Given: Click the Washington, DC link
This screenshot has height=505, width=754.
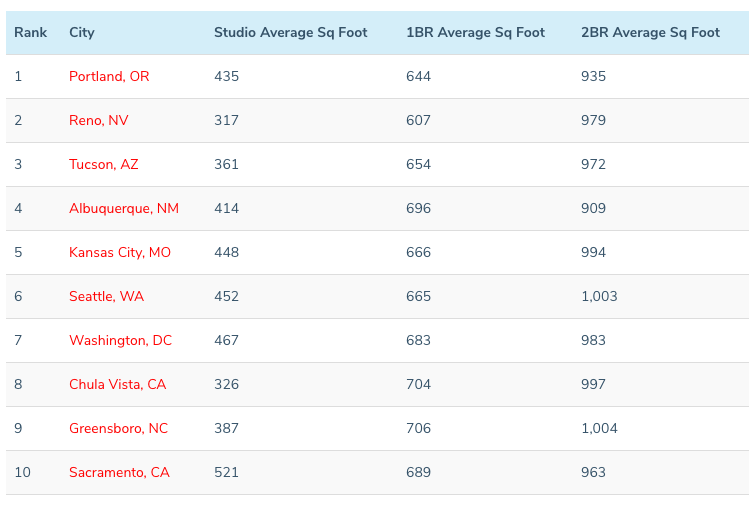Looking at the screenshot, I should coord(120,341).
